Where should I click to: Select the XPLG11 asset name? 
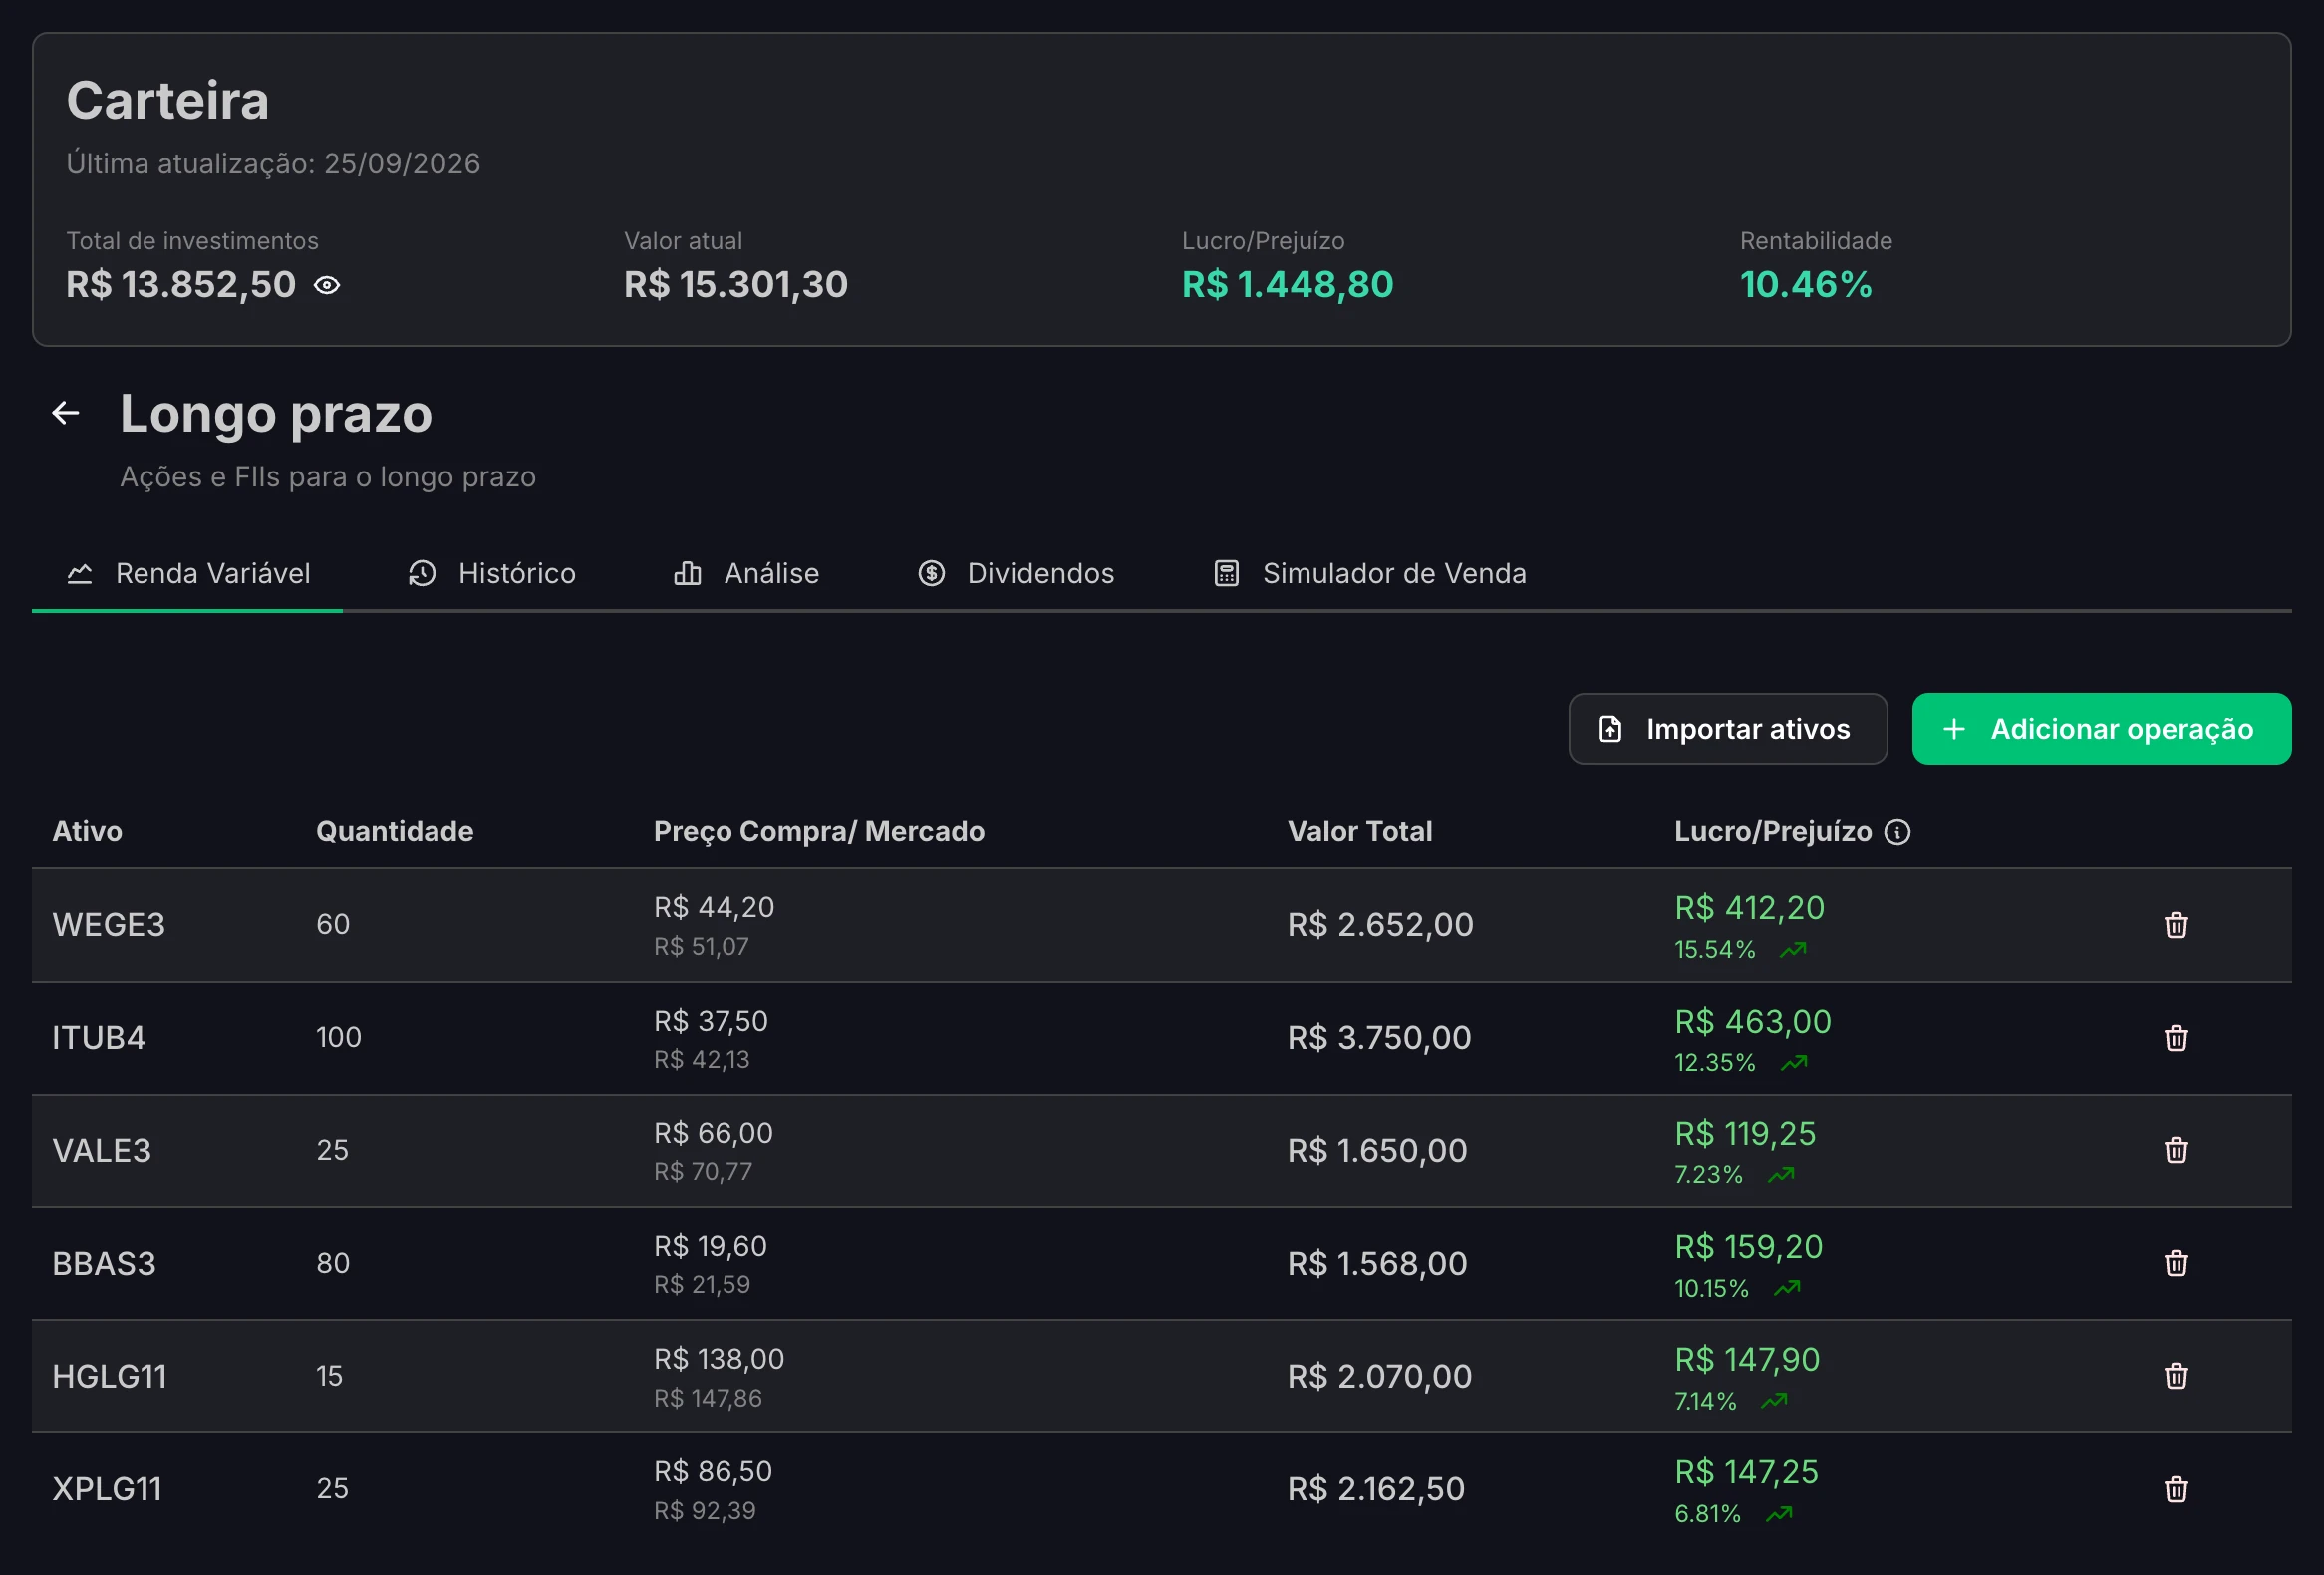(x=107, y=1490)
